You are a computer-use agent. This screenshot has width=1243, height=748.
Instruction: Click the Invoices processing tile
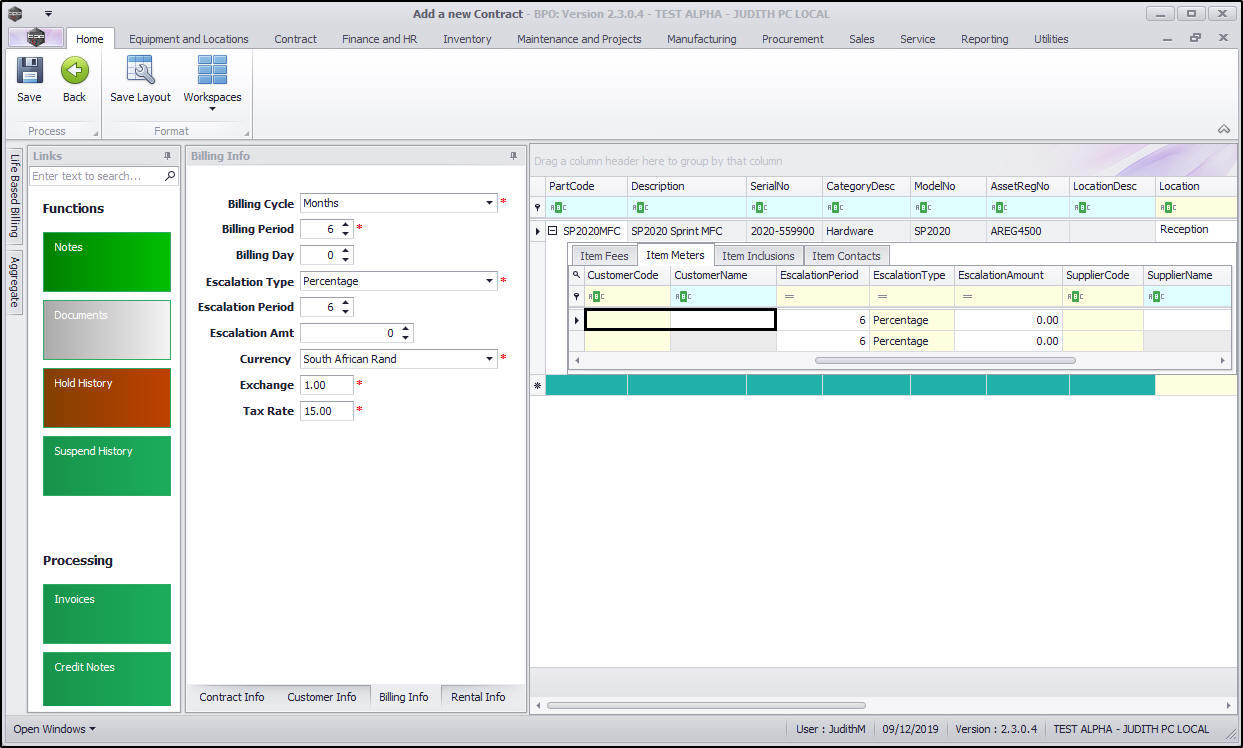pos(107,613)
